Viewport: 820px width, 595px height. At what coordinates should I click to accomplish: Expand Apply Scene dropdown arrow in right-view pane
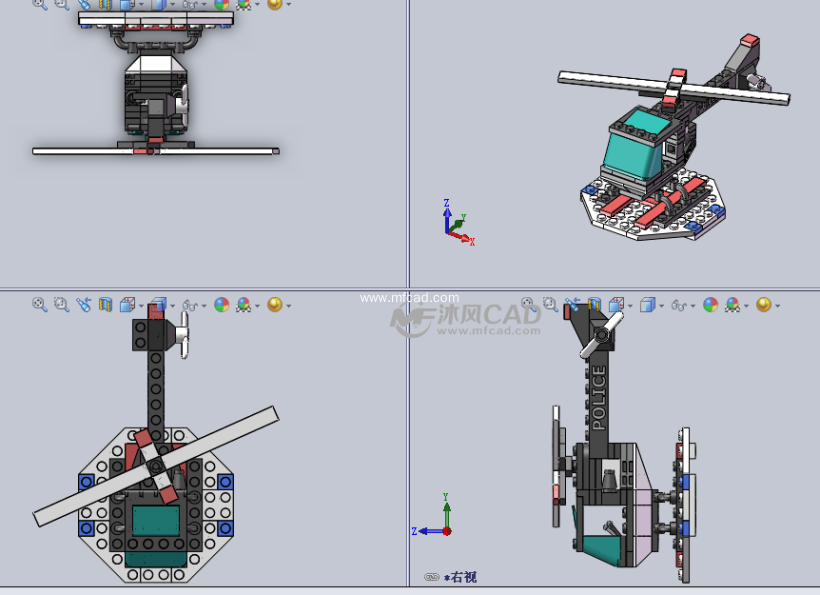746,306
